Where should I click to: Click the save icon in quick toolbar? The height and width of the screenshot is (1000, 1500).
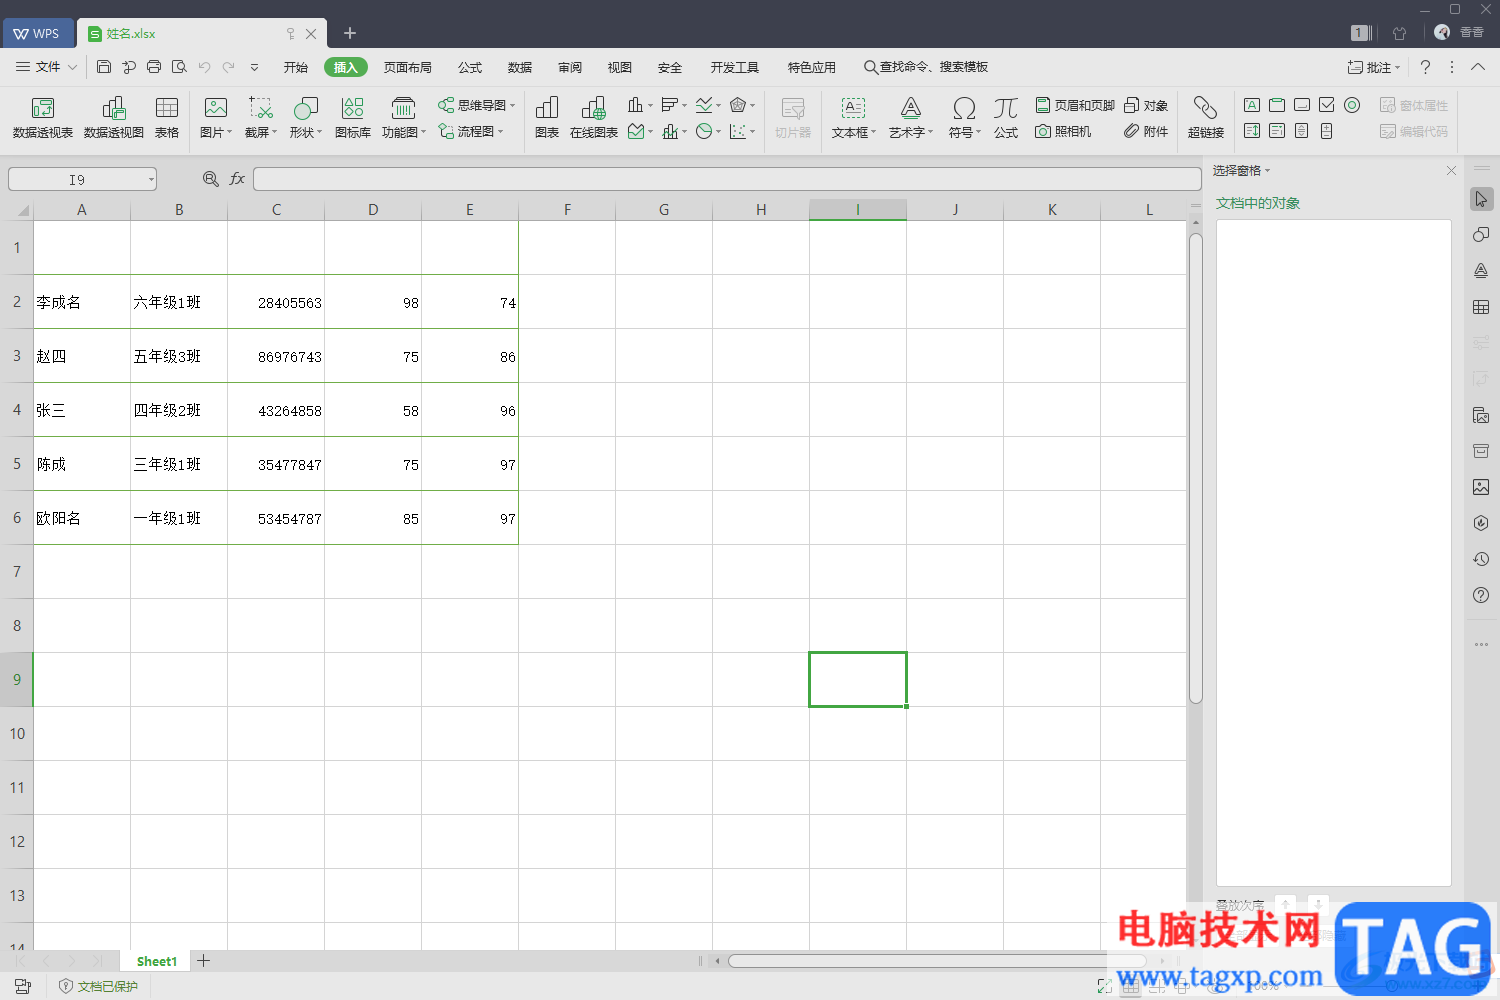(x=104, y=67)
